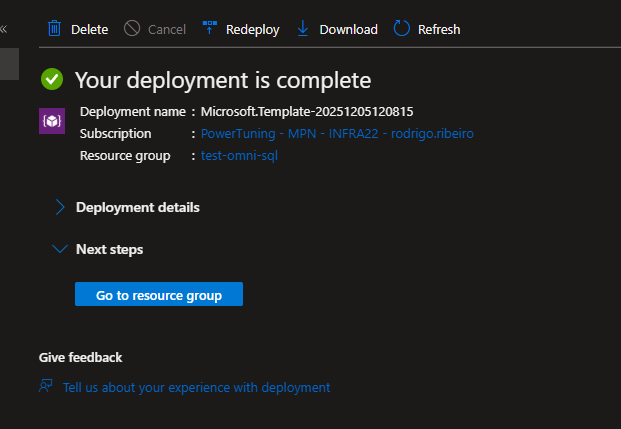Select the Download text label
This screenshot has height=429, width=621.
[348, 30]
